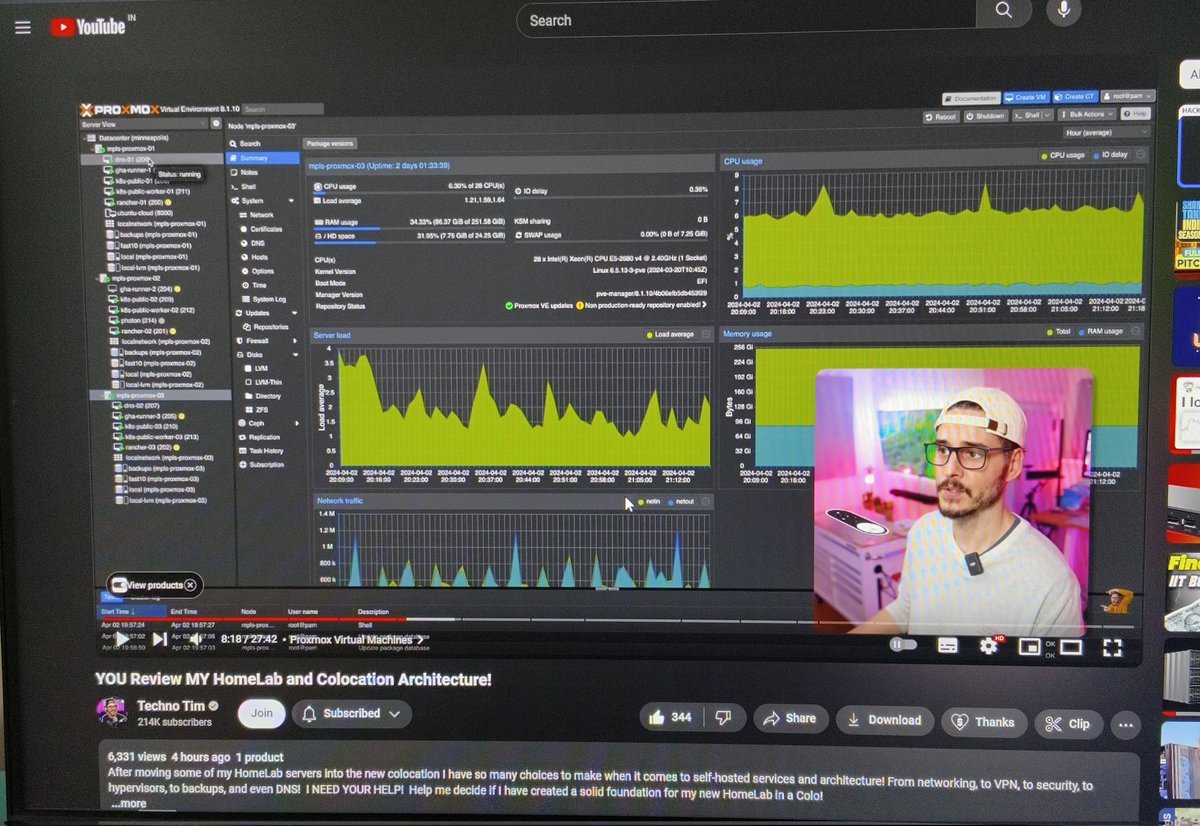Toggle subtitles closed captions button
1200x826 pixels.
(x=947, y=646)
